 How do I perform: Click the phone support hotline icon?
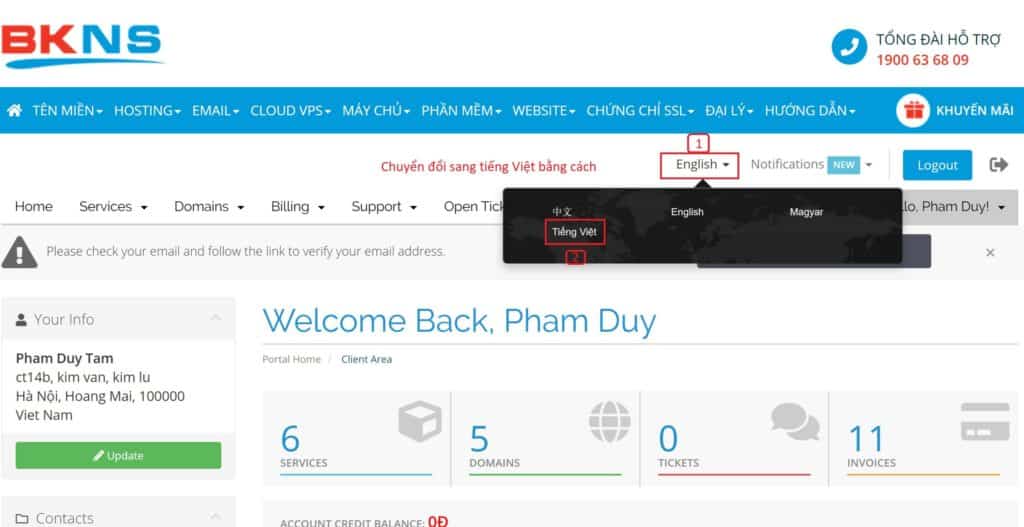[x=849, y=47]
